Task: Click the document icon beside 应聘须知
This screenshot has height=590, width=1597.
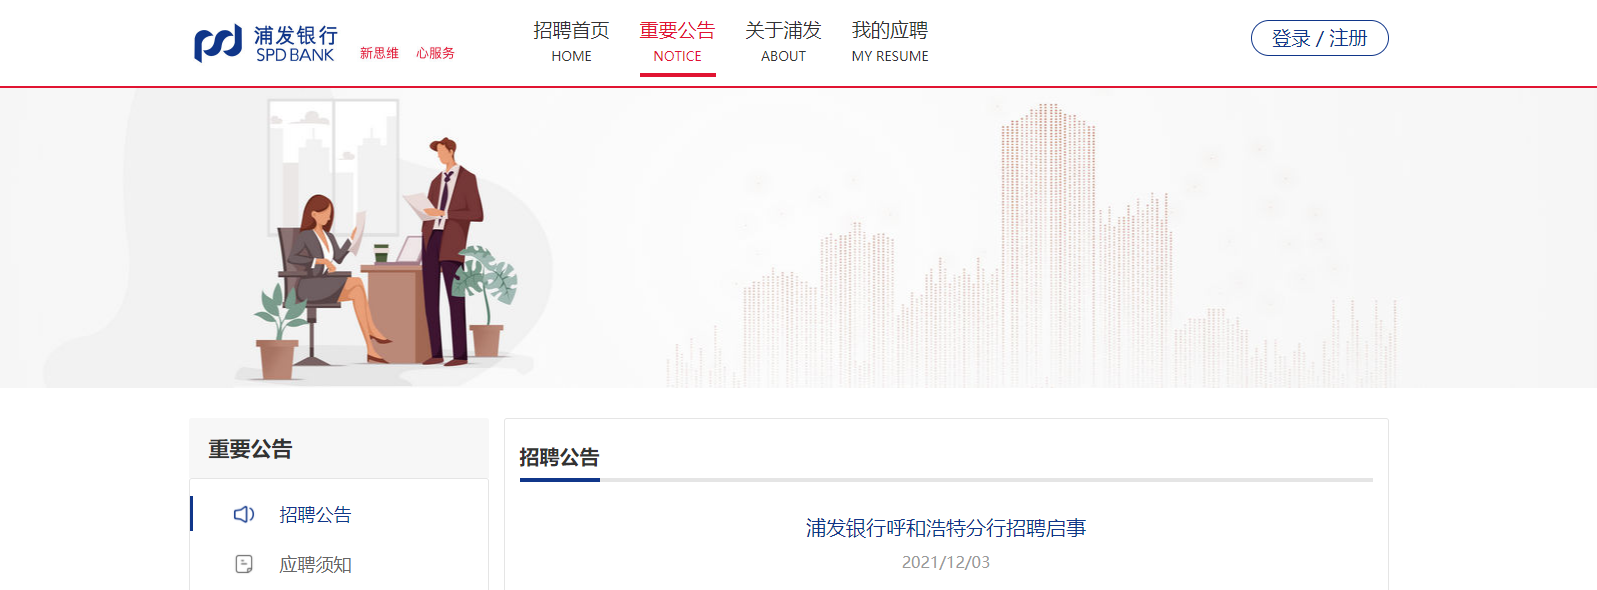Action: (x=244, y=564)
